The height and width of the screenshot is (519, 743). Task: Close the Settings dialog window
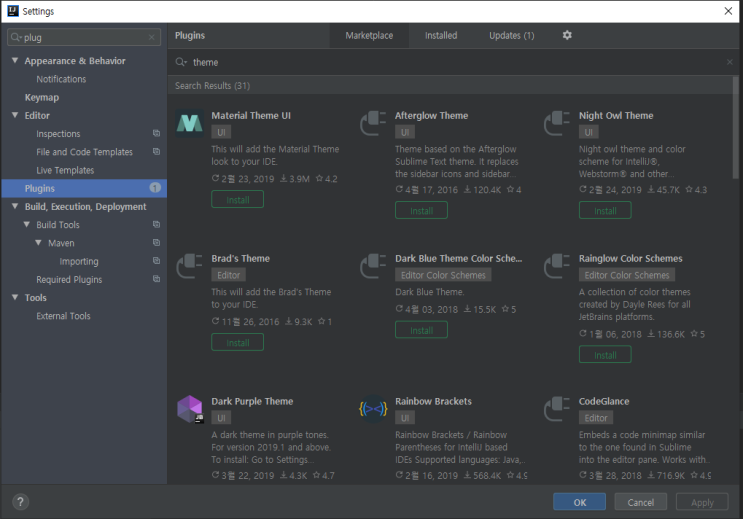pos(728,11)
